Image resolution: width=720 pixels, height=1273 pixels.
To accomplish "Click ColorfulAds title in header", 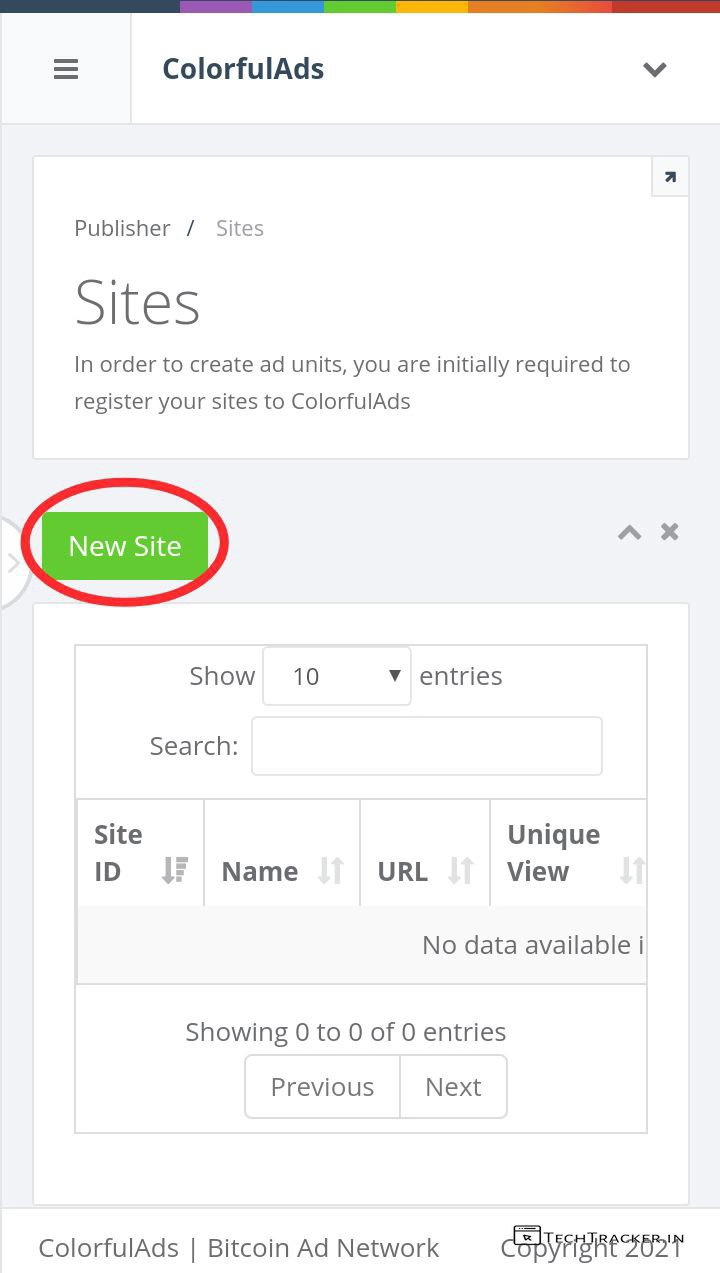I will pyautogui.click(x=243, y=69).
